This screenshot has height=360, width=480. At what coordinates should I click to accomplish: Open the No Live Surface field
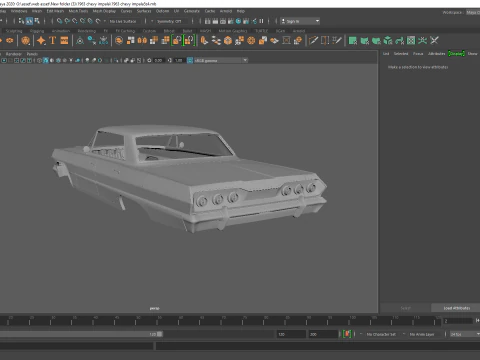pyautogui.click(x=123, y=21)
